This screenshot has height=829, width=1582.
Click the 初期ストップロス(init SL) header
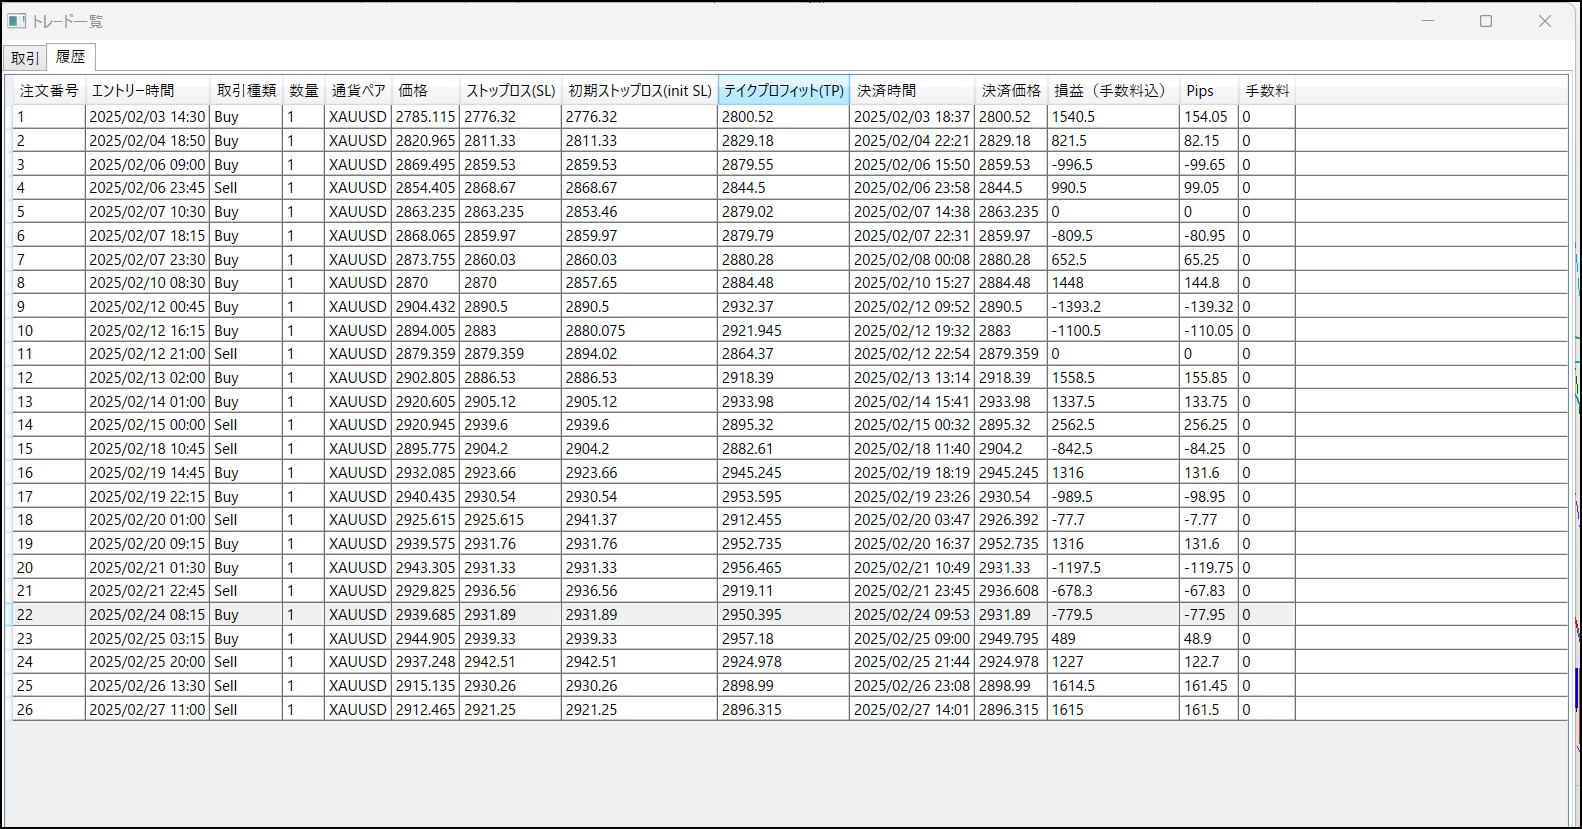pyautogui.click(x=640, y=91)
